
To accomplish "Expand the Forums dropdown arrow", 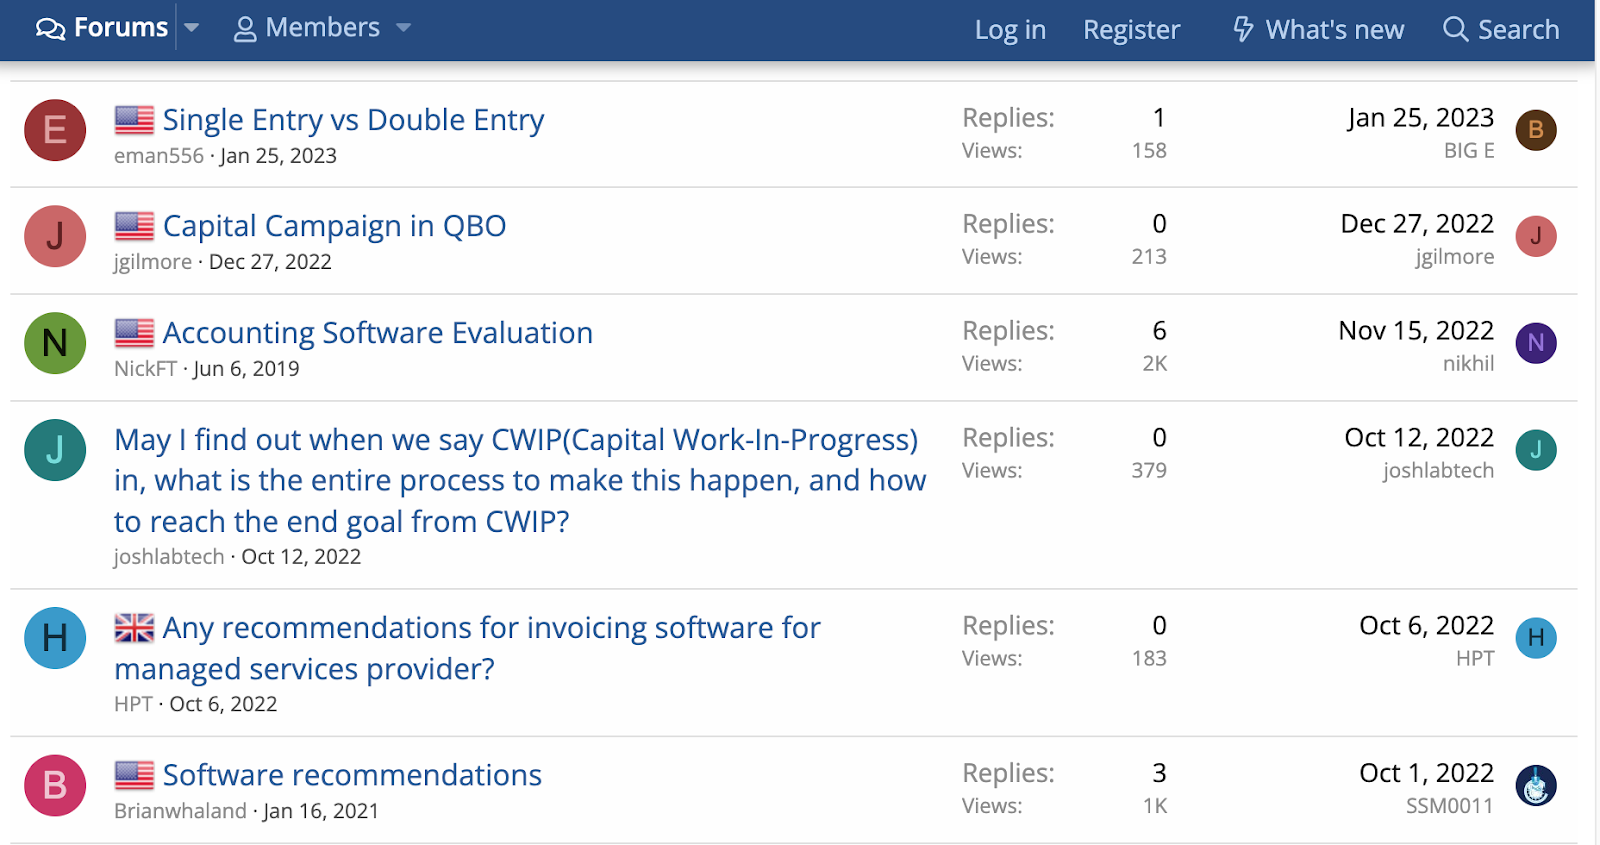I will (192, 28).
